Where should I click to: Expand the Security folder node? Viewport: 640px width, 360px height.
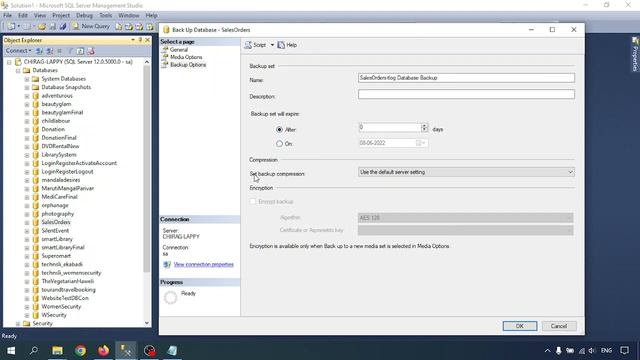18,323
